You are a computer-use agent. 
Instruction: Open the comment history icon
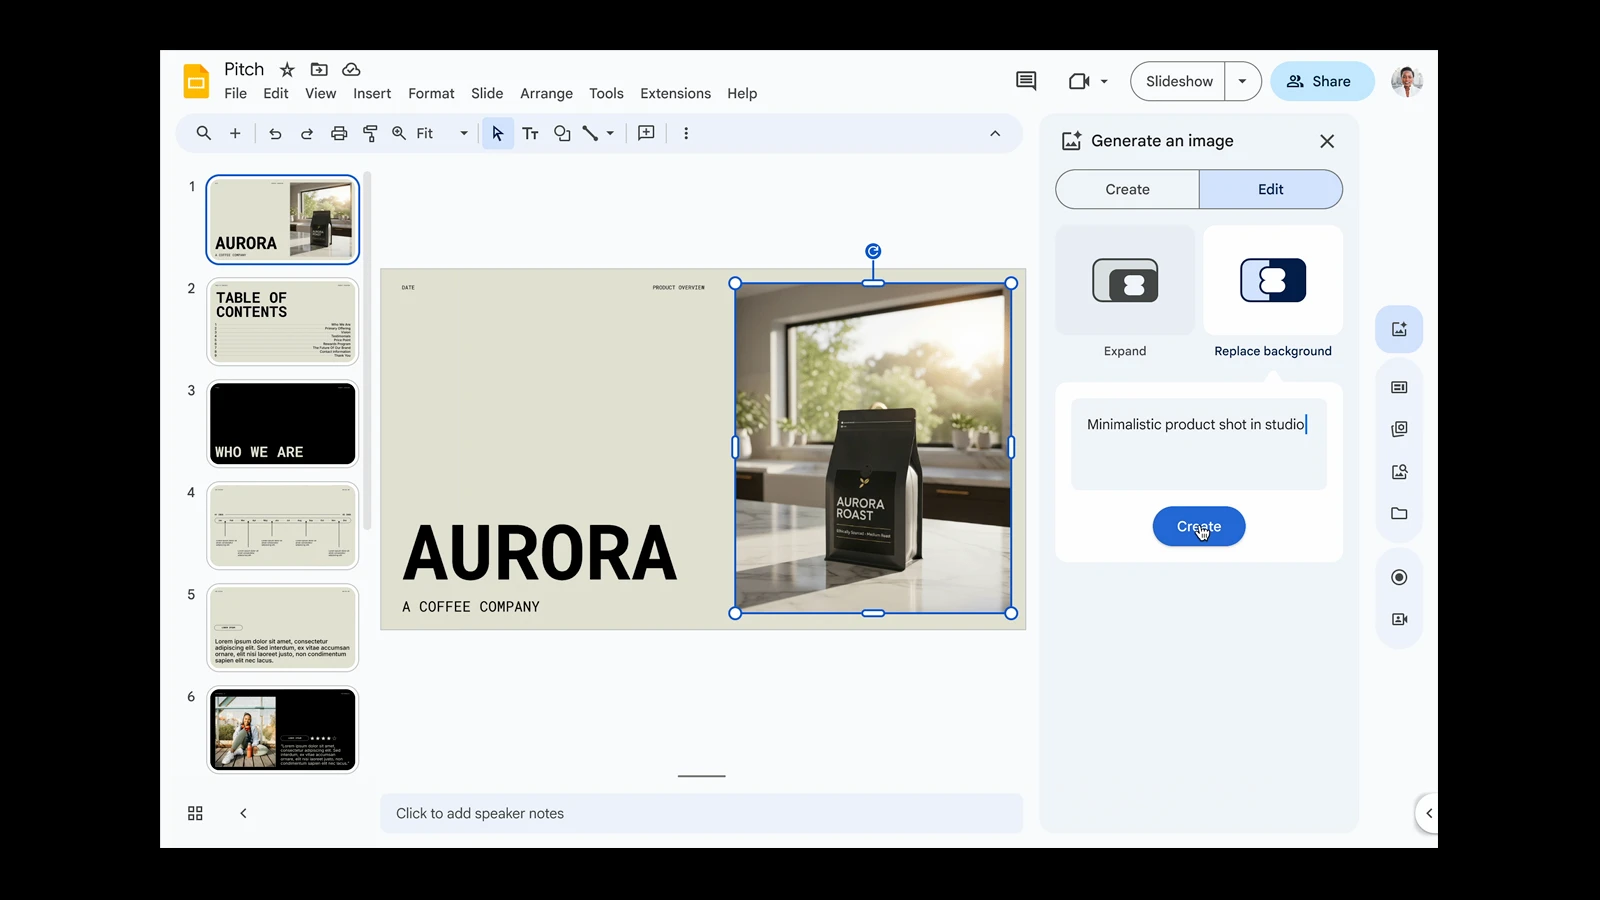point(1026,81)
